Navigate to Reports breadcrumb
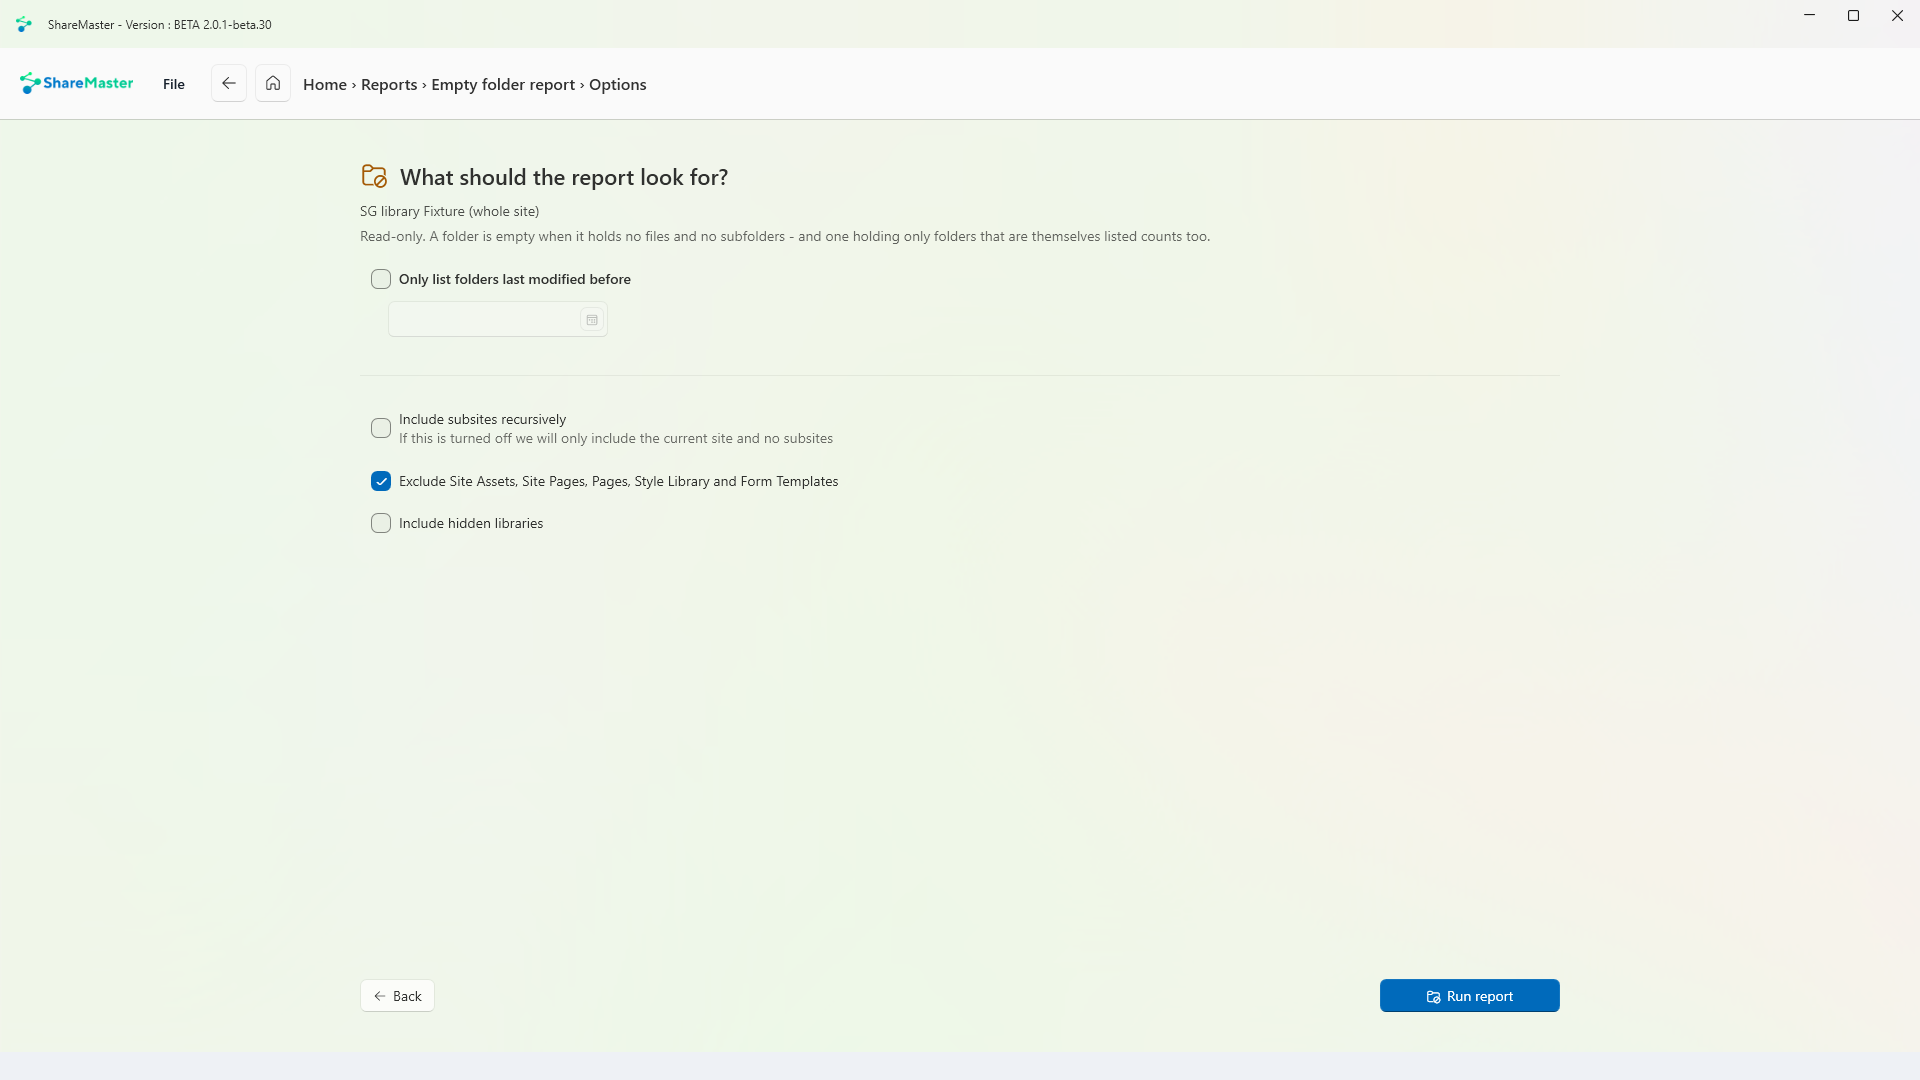The image size is (1920, 1080). click(389, 84)
